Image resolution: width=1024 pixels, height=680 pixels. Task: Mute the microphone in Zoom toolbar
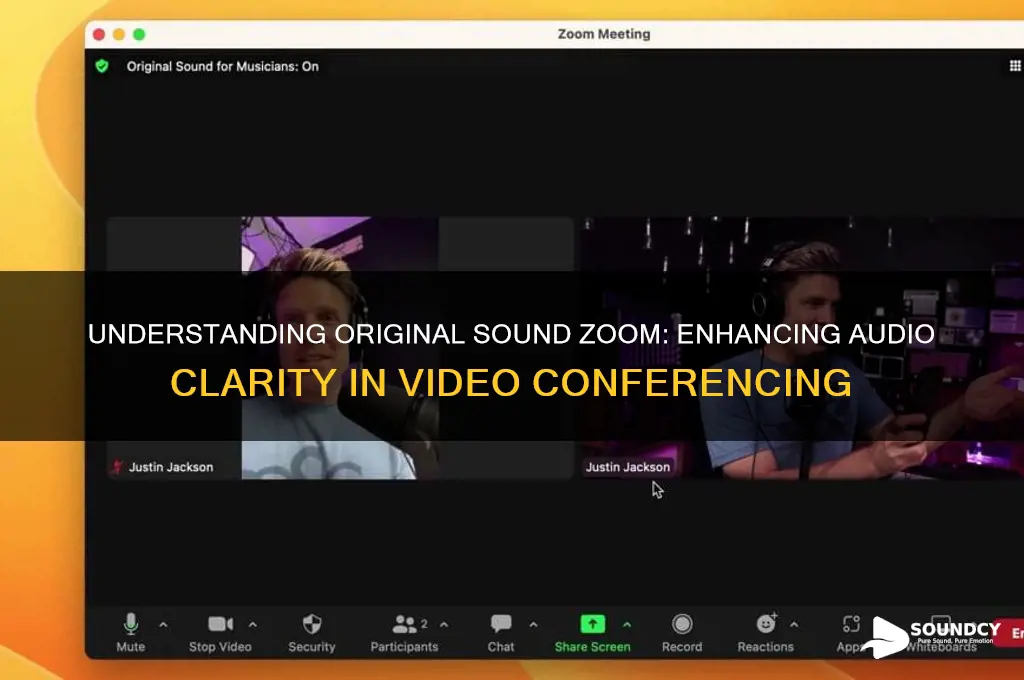point(131,632)
